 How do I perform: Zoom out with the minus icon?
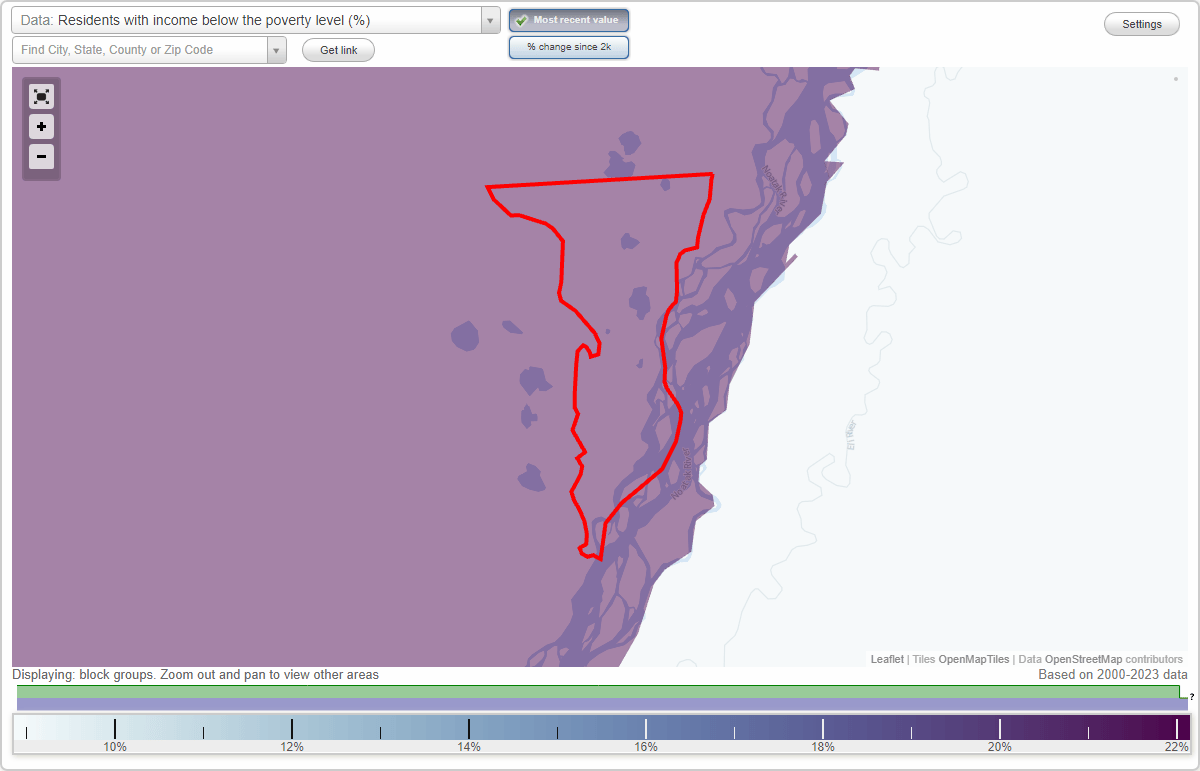[x=41, y=157]
